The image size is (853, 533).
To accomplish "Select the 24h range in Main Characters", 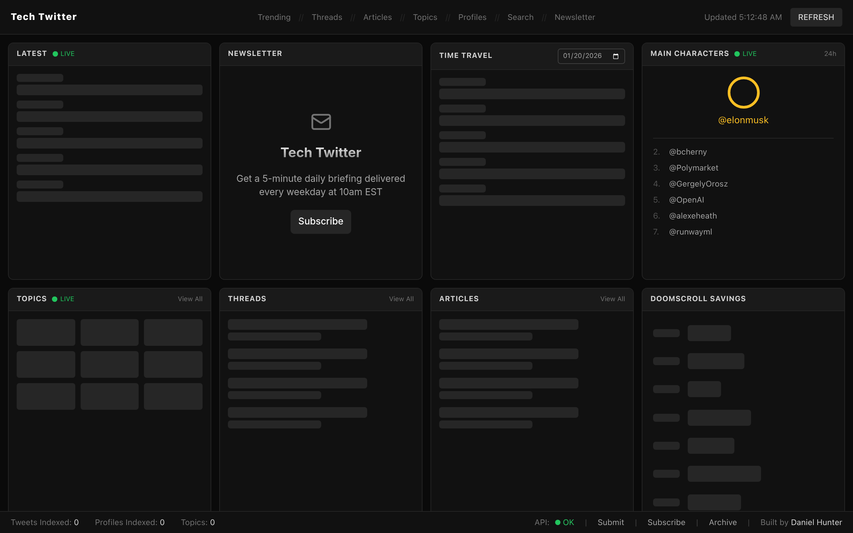I will (829, 54).
